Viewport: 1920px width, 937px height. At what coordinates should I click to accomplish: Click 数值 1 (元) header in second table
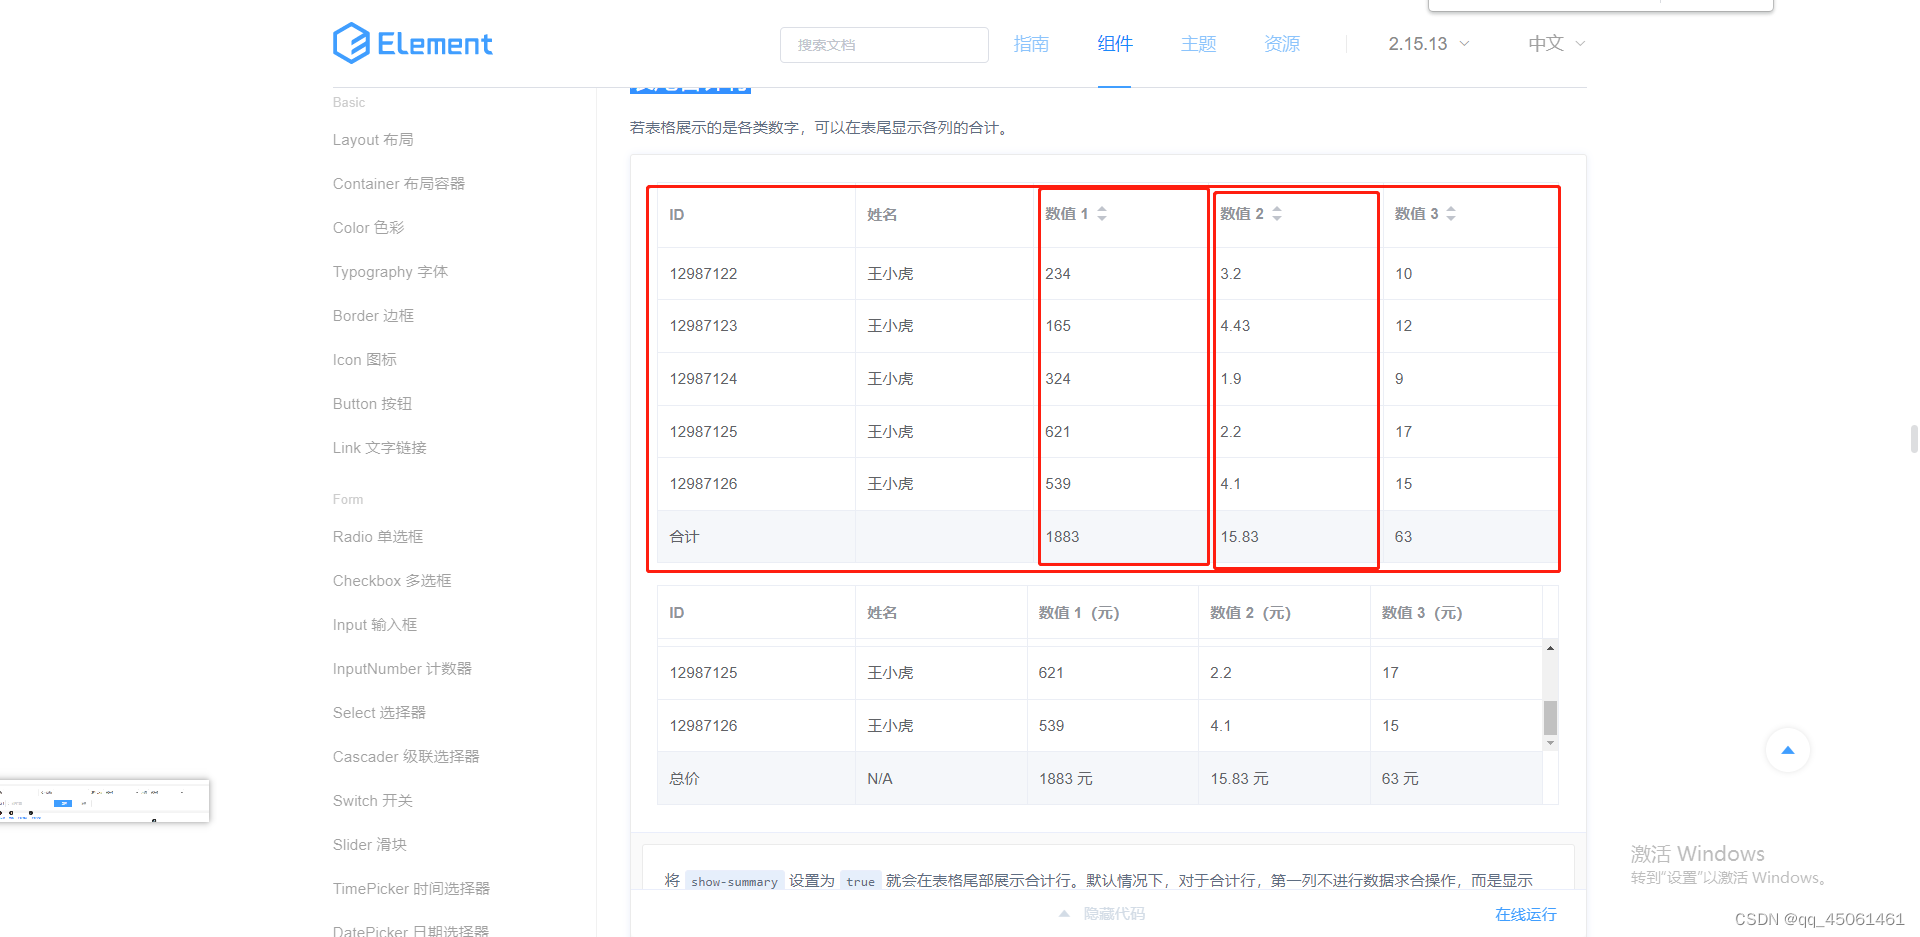coord(1079,613)
